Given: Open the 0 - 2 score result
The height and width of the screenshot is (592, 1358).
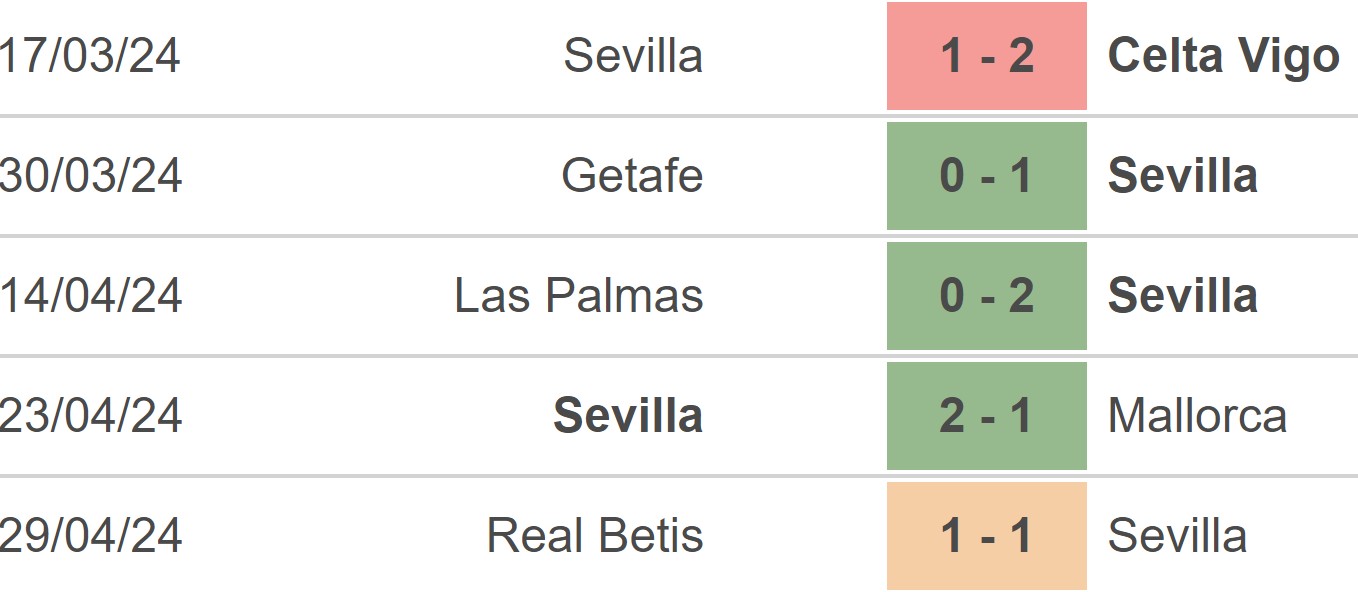Looking at the screenshot, I should click(x=986, y=296).
